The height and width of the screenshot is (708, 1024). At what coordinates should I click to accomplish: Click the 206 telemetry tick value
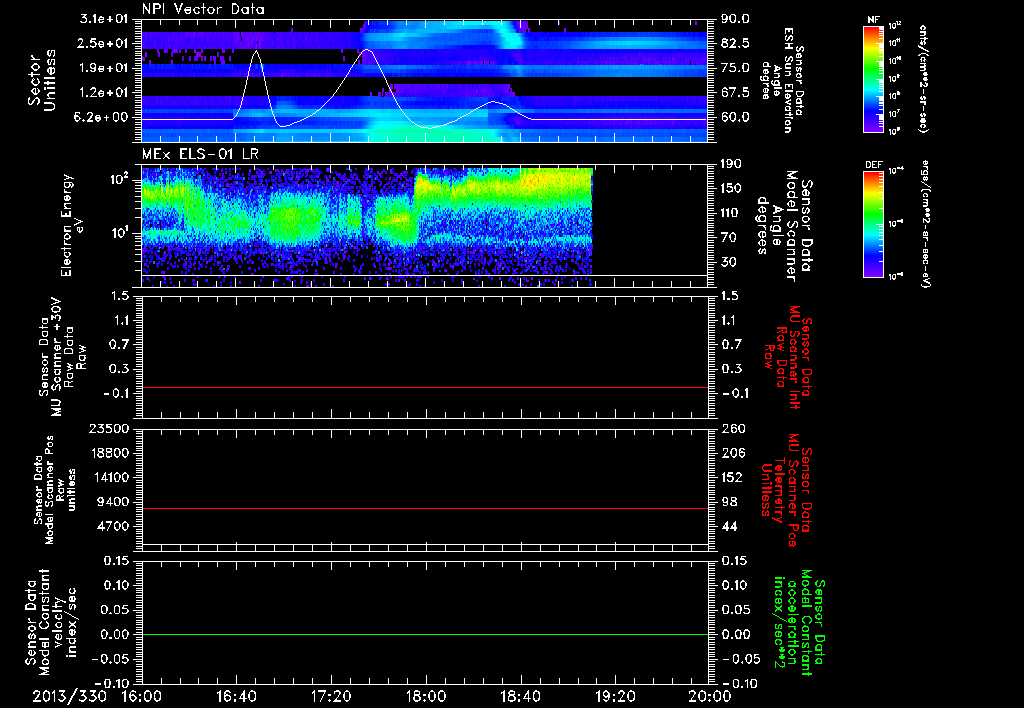733,453
